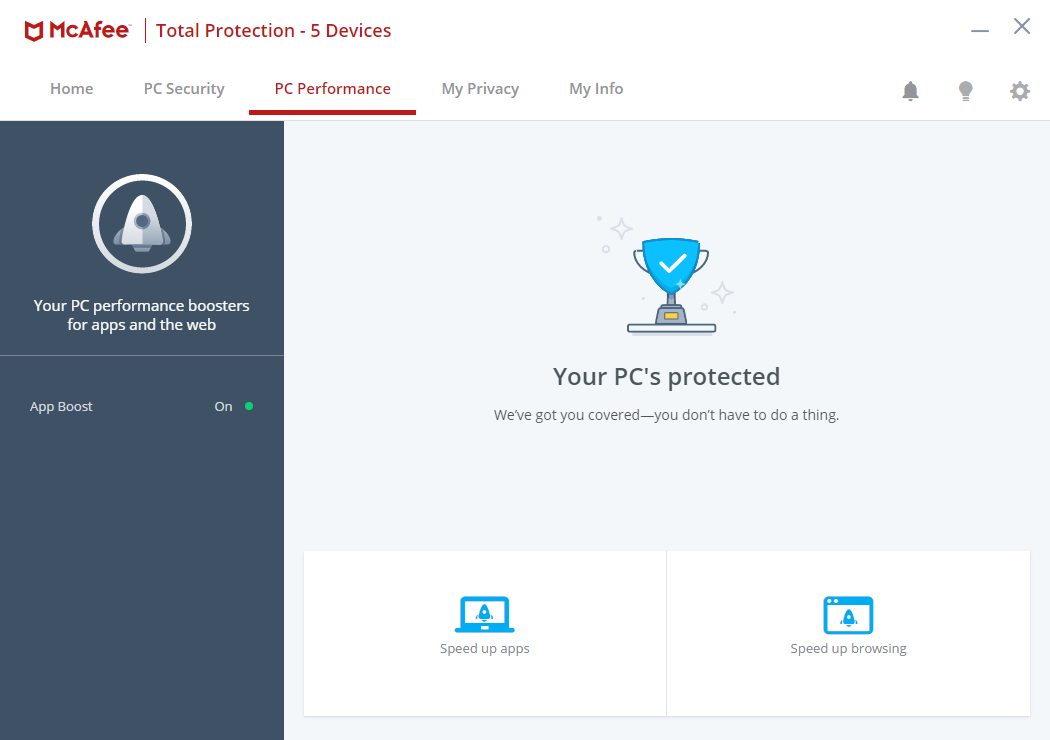1050x740 pixels.
Task: Click the App Boost On status
Action: 233,406
